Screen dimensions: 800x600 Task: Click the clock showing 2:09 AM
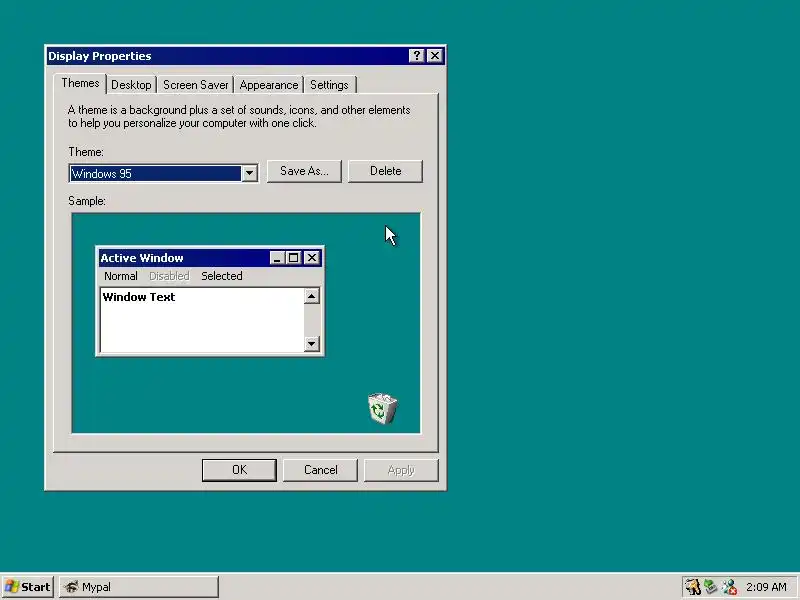pyautogui.click(x=766, y=587)
